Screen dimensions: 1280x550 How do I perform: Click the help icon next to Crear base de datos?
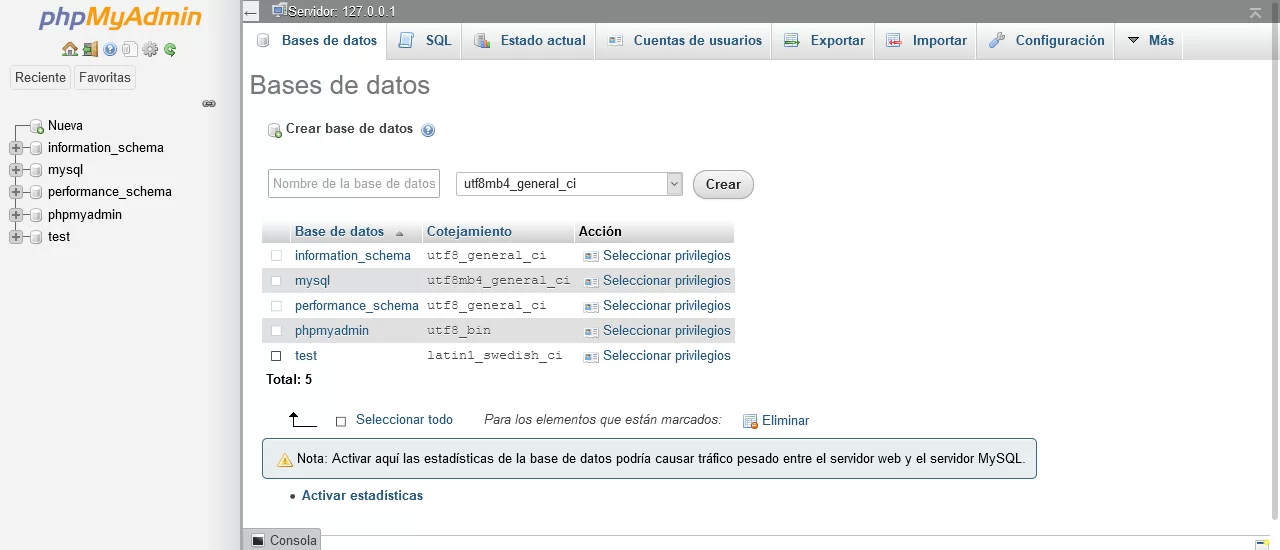coord(428,130)
